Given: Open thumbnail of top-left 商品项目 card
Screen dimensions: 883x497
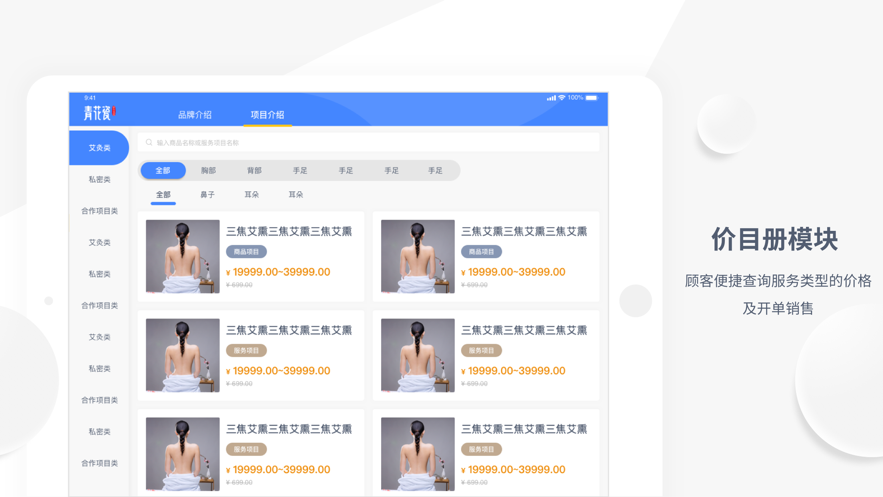Looking at the screenshot, I should 182,257.
